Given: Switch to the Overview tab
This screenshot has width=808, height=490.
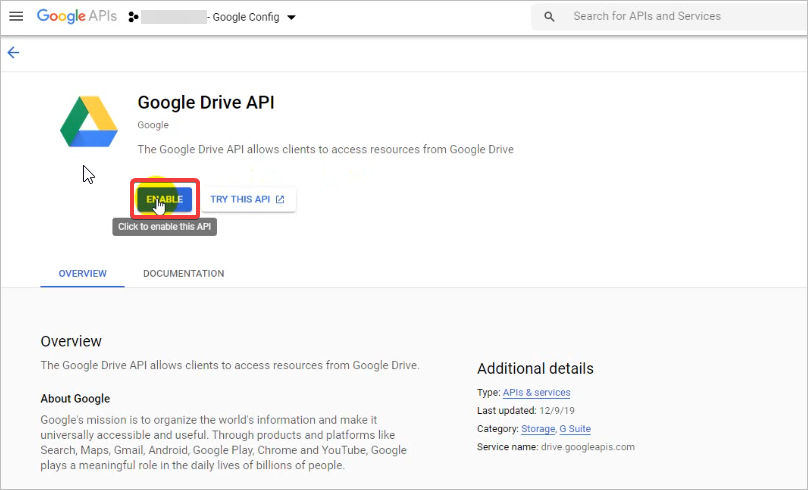Looking at the screenshot, I should click(82, 274).
